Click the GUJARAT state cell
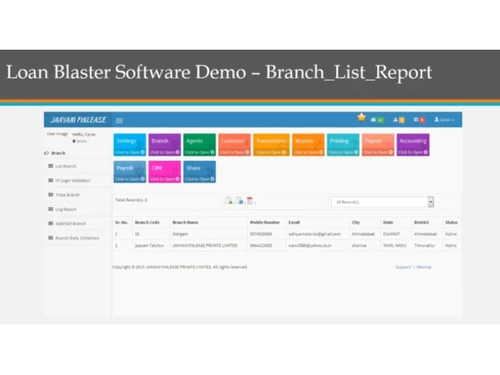The width and height of the screenshot is (500, 375). [x=391, y=234]
